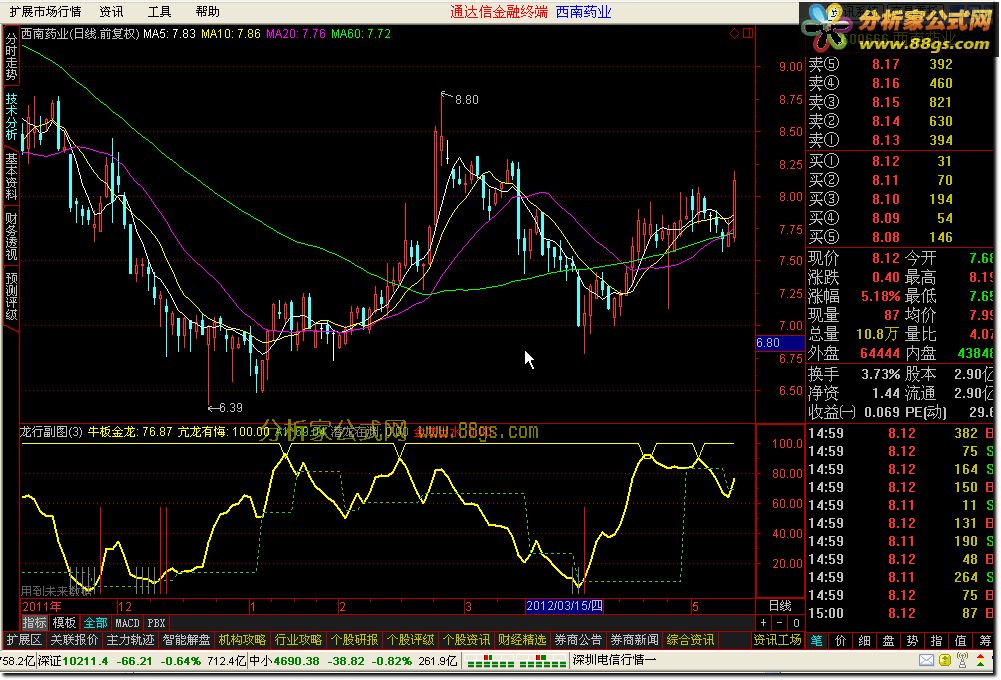
Task: Click the antenna connection status icon
Action: [x=963, y=660]
